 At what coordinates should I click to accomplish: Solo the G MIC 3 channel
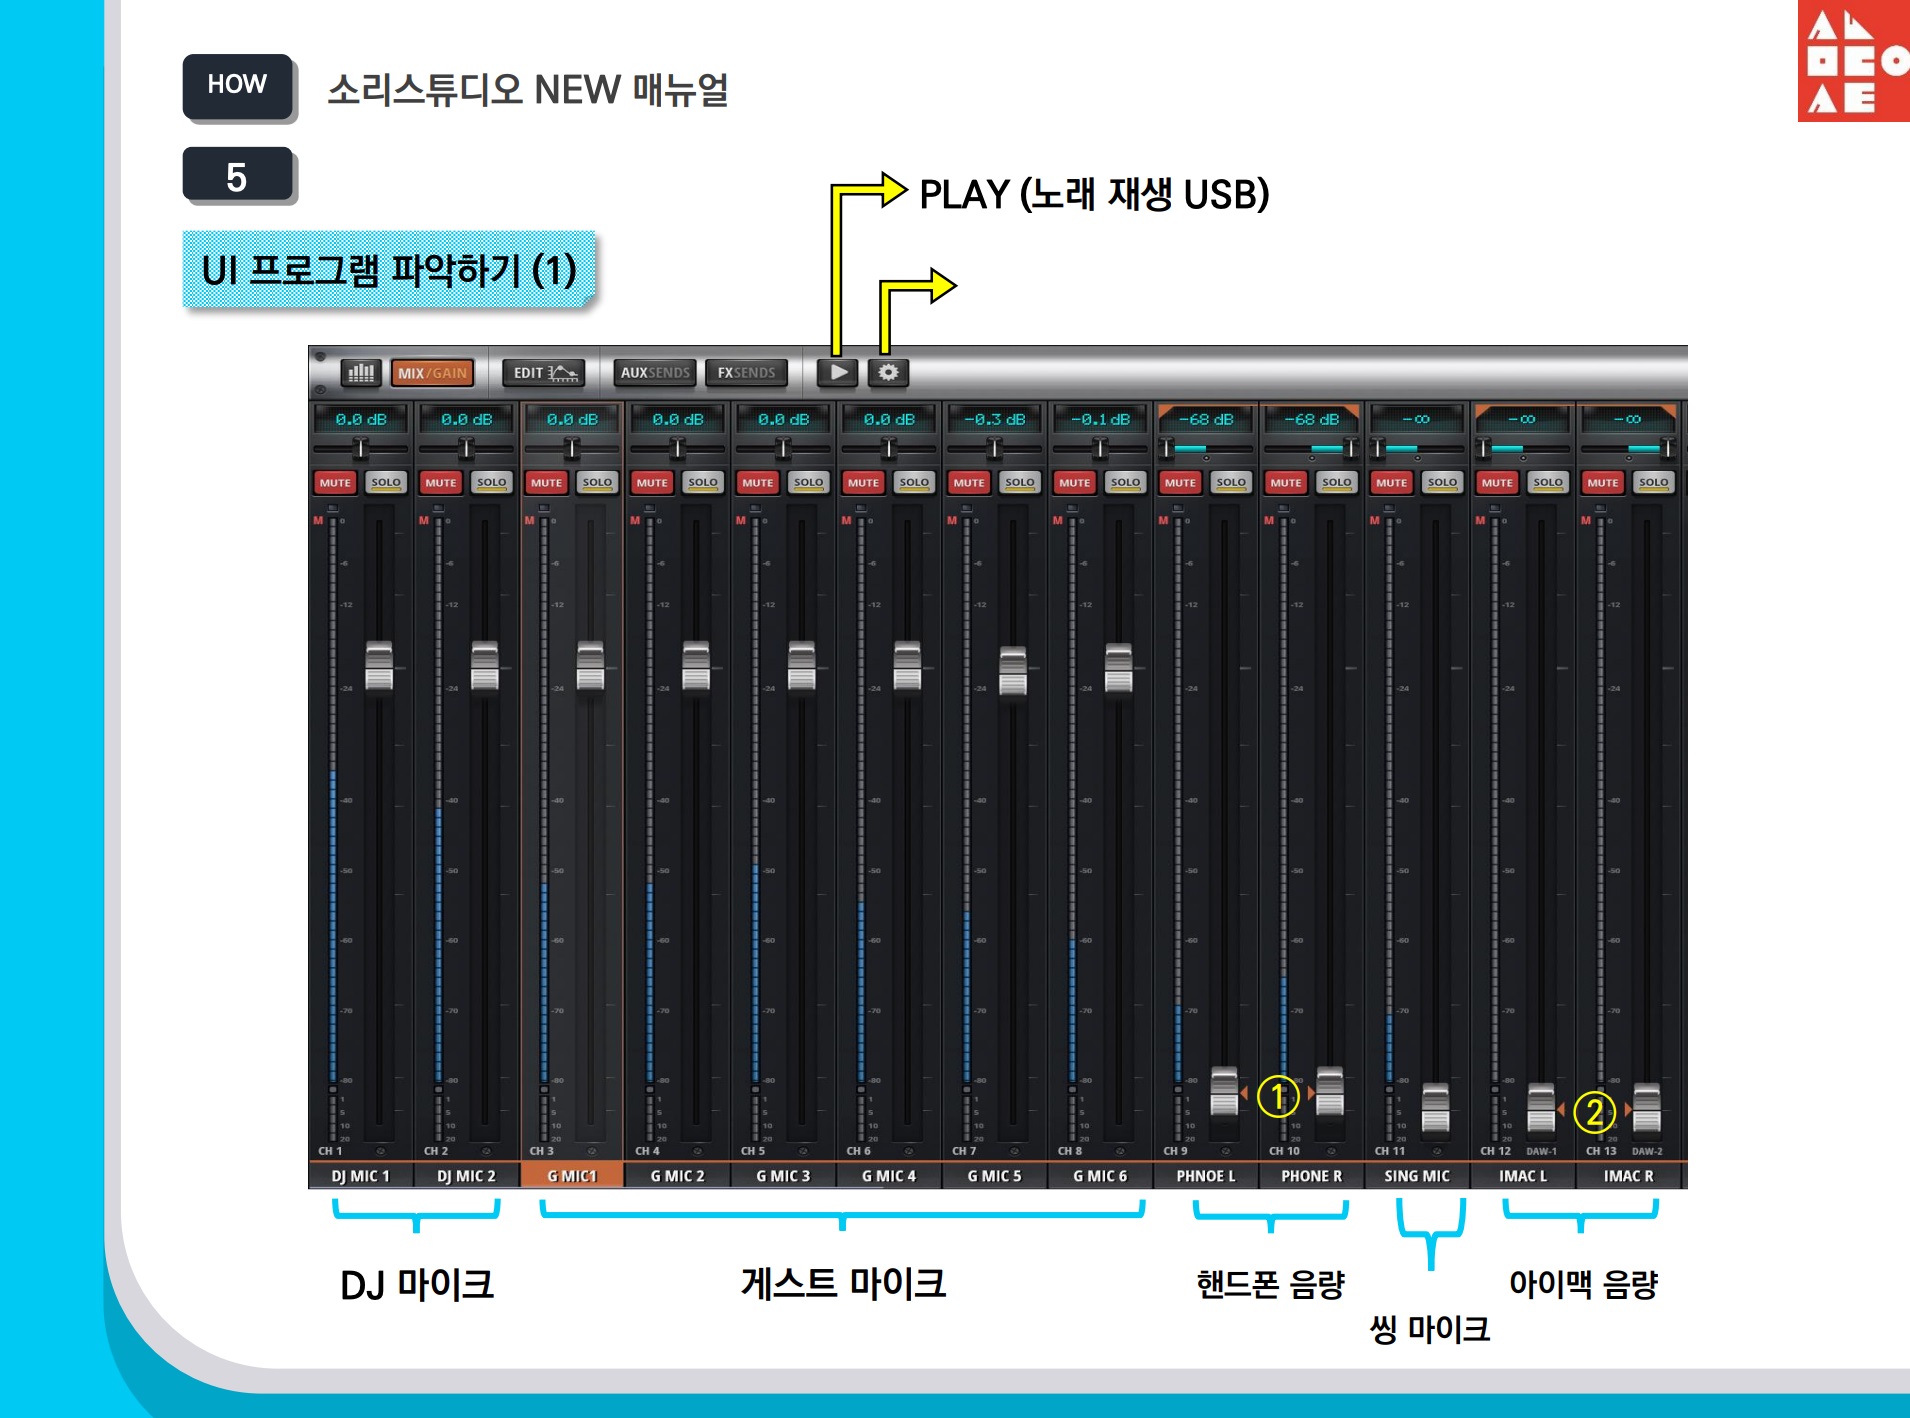click(x=809, y=483)
